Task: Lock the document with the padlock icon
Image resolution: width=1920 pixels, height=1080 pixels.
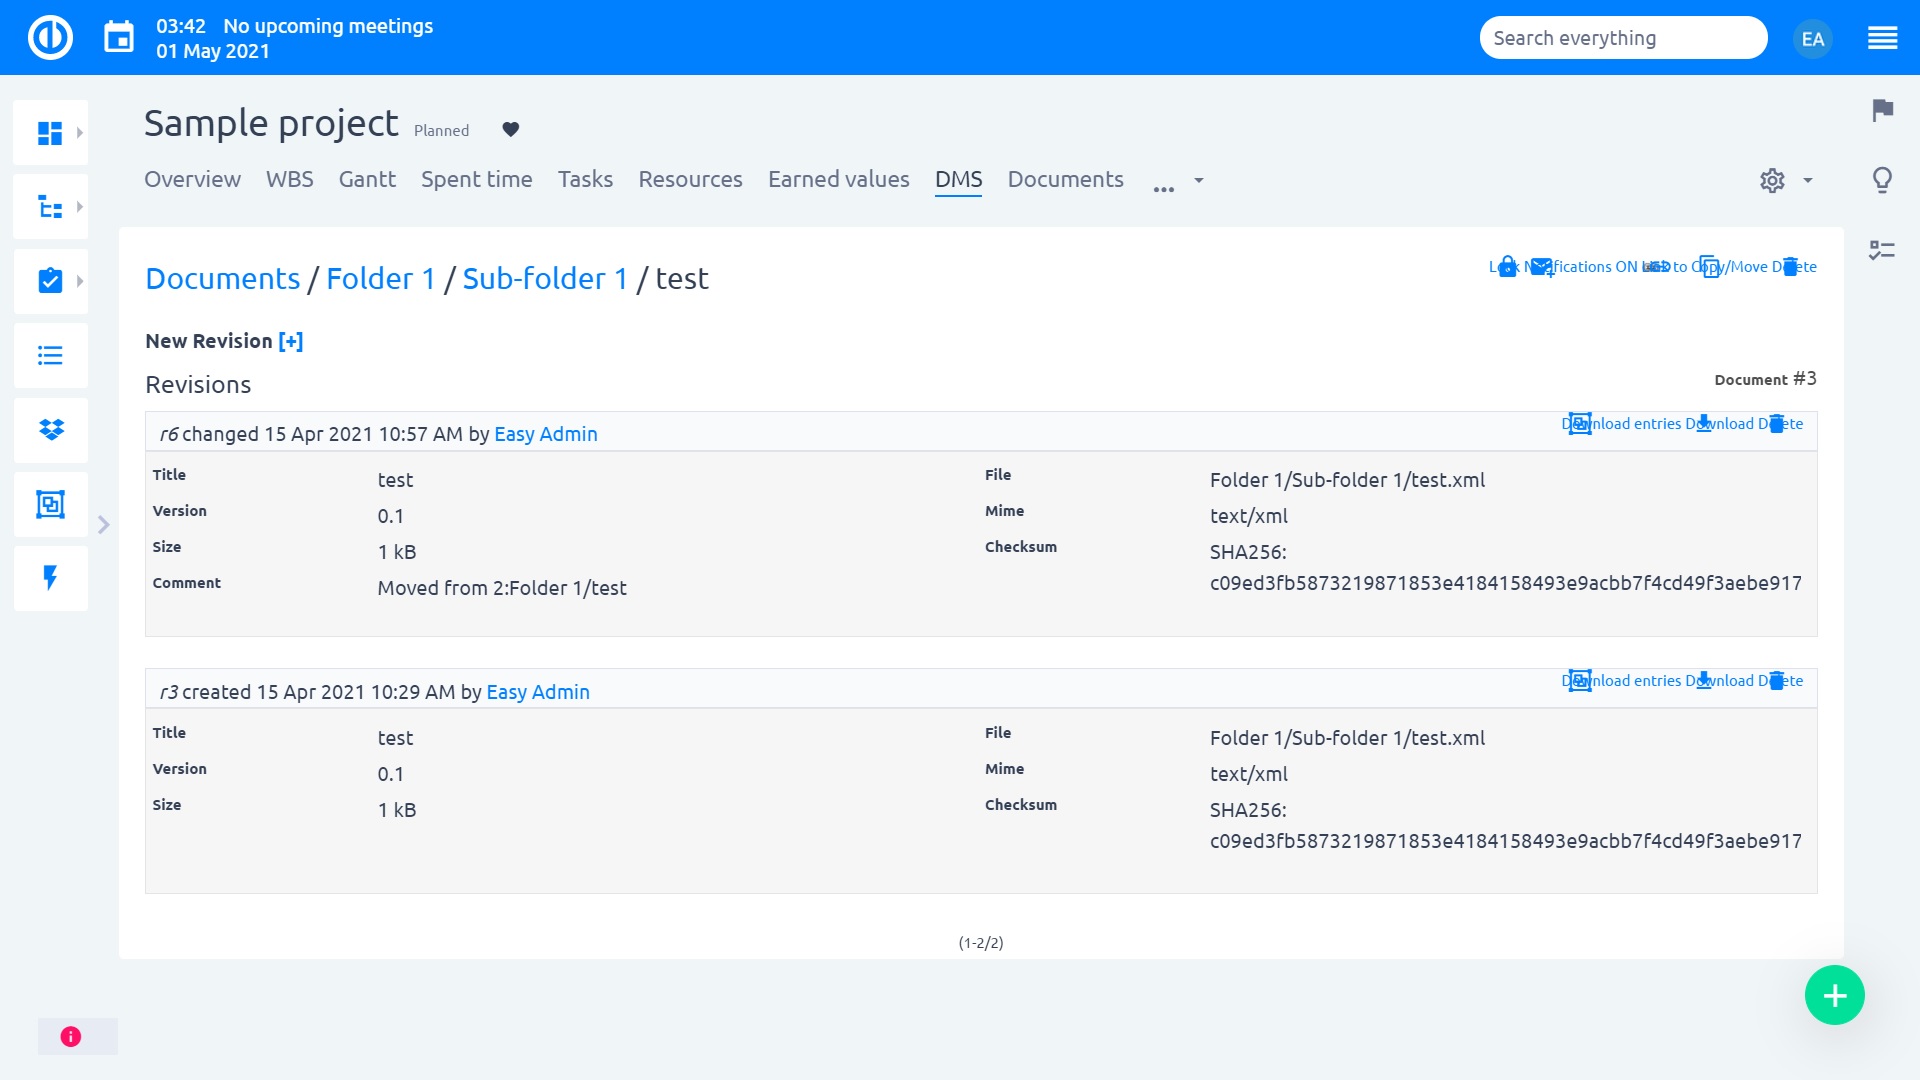Action: tap(1507, 266)
